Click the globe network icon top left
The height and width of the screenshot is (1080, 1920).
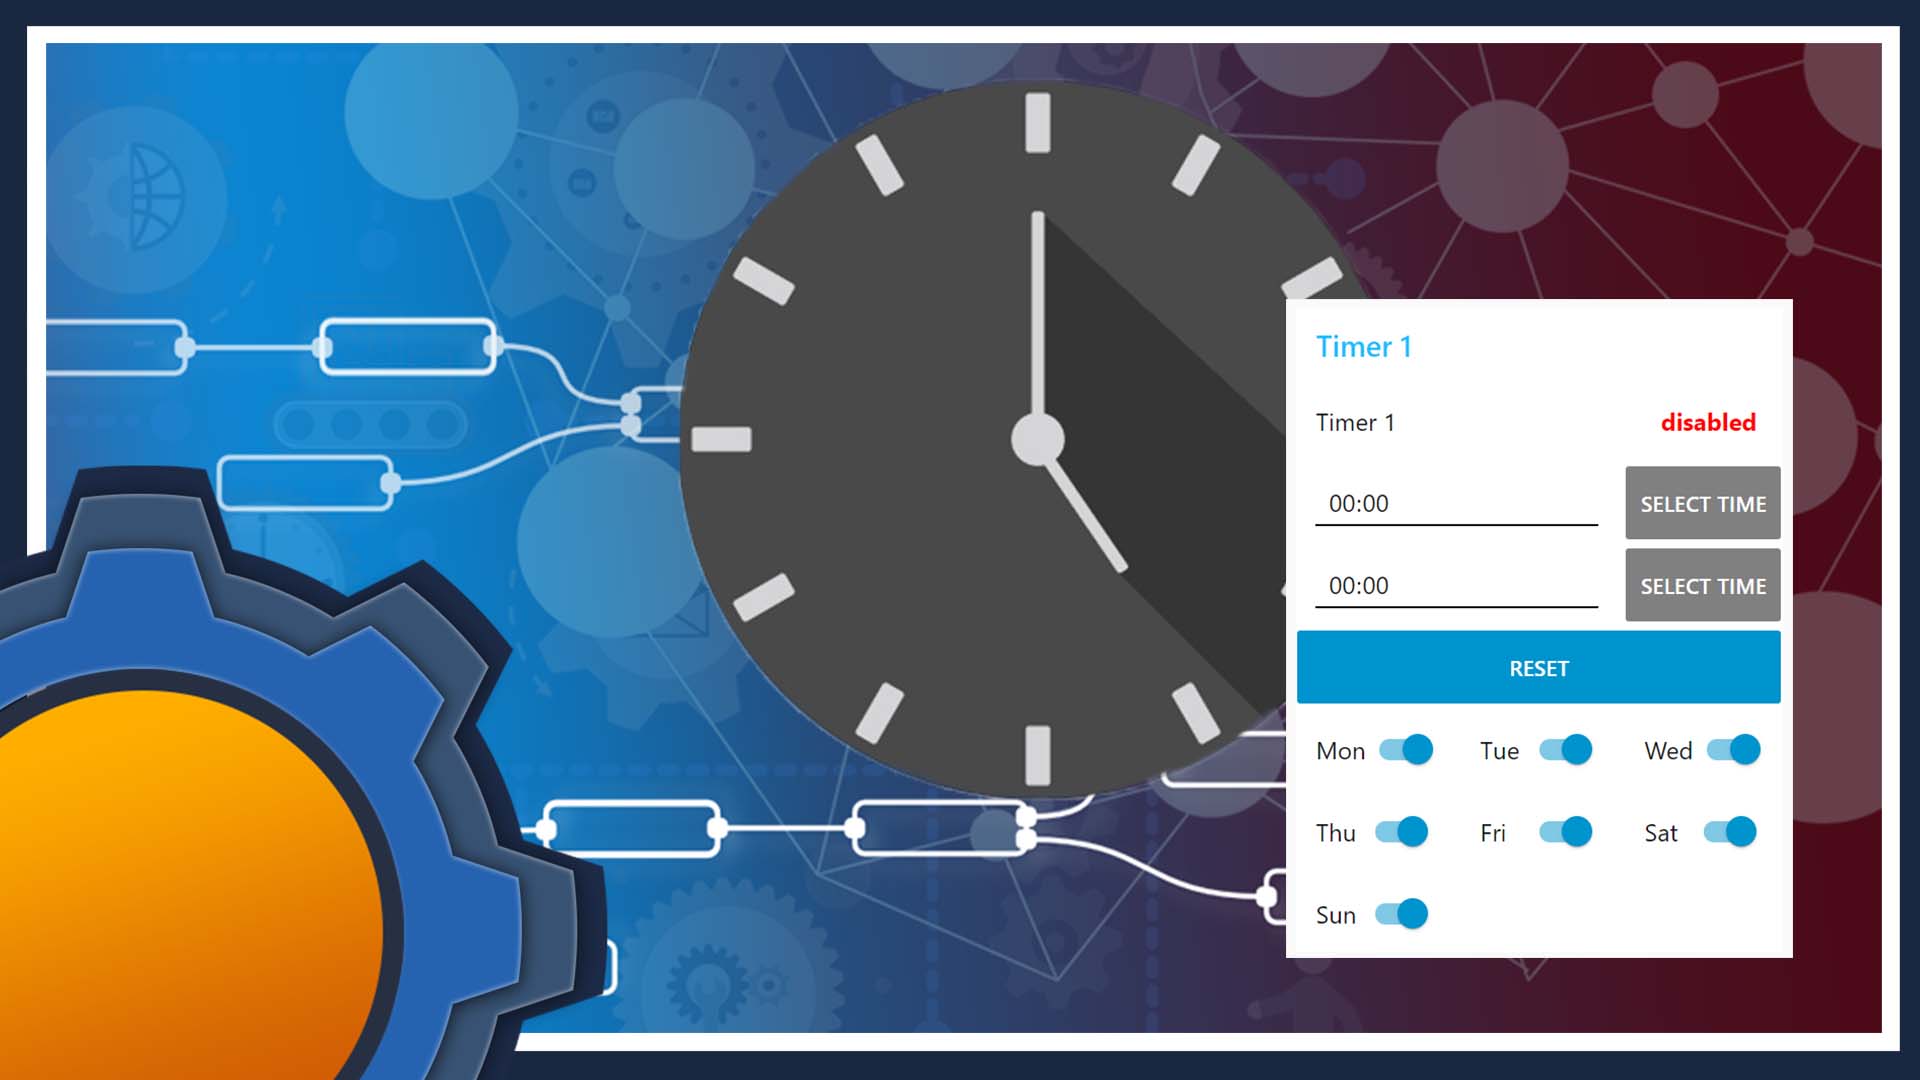click(x=142, y=200)
